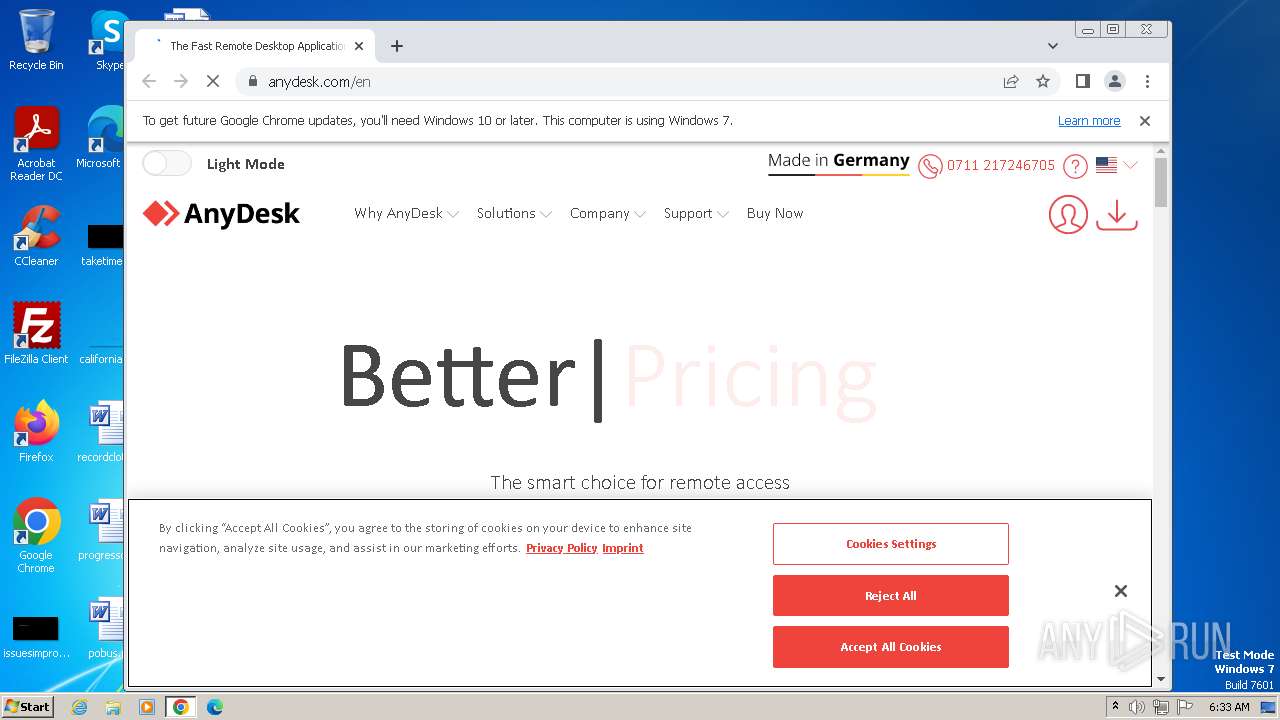Click Cookies Settings button

click(x=891, y=544)
